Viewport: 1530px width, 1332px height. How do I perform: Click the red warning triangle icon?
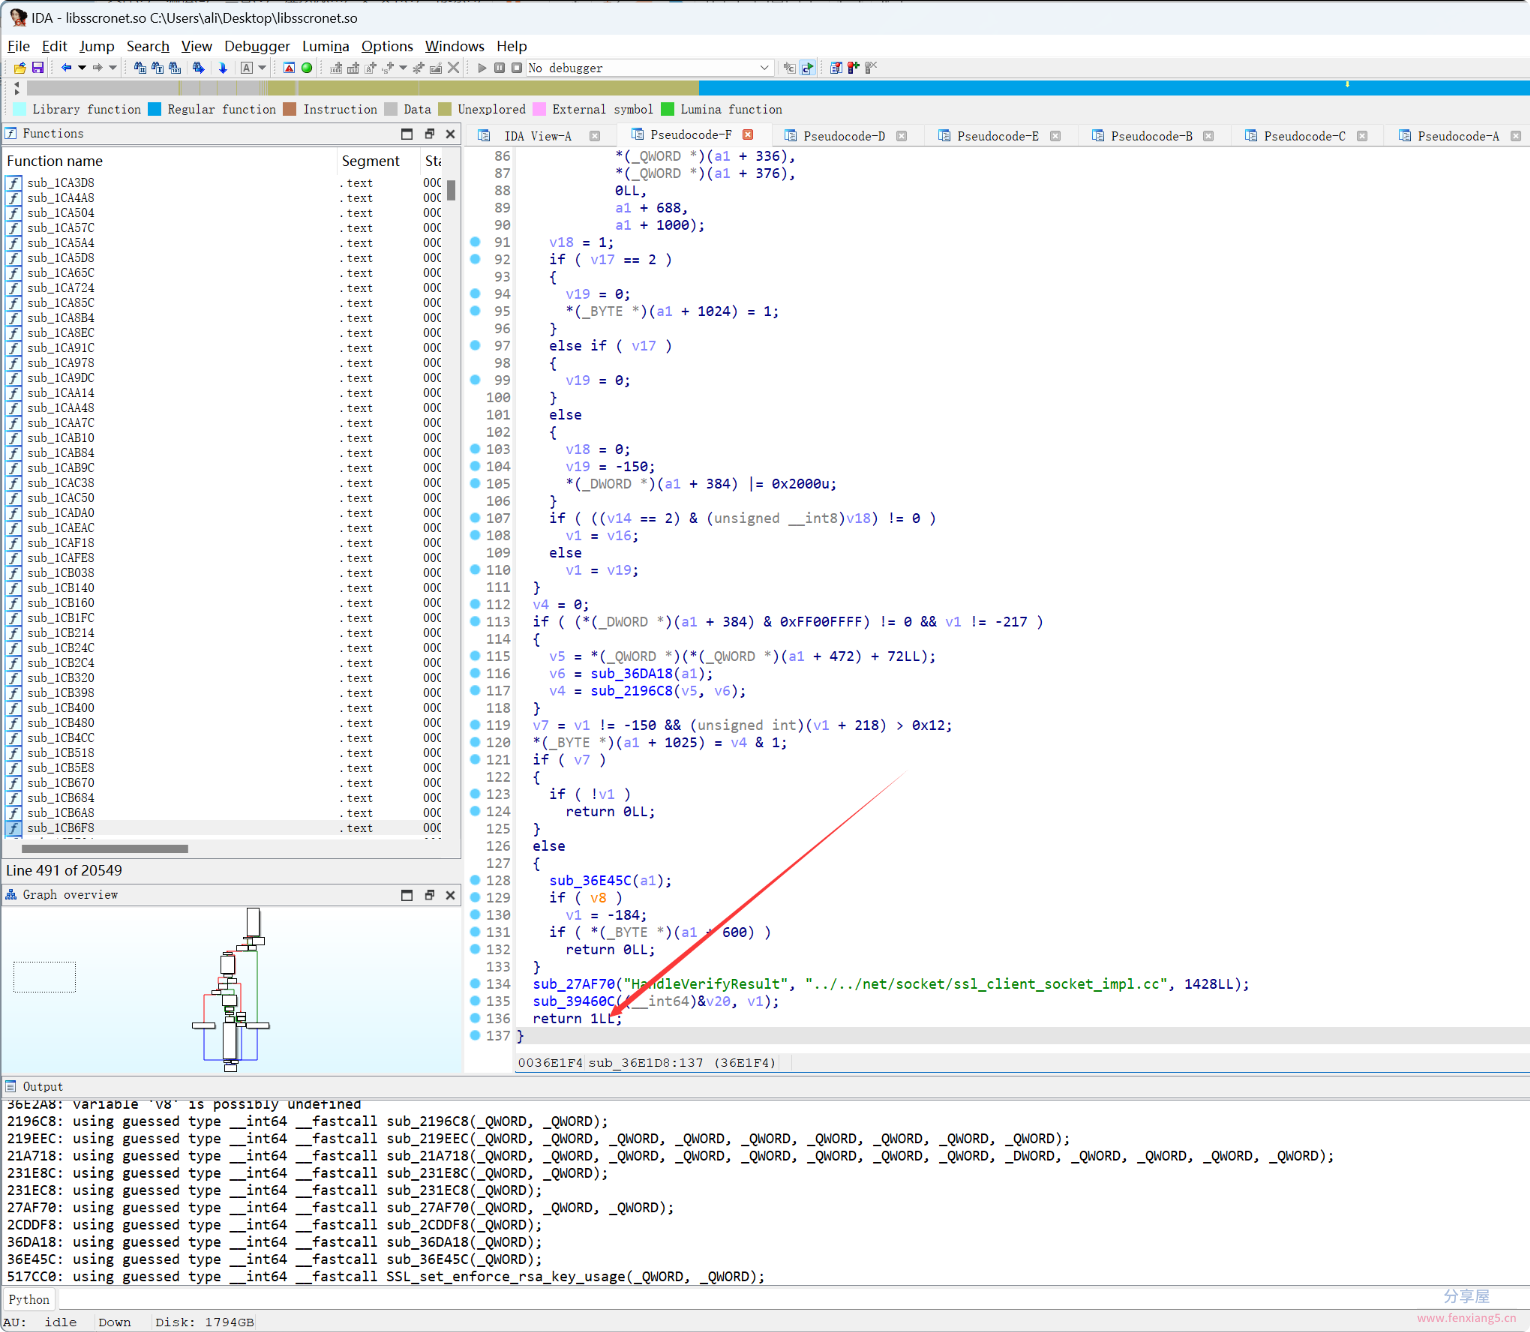point(289,68)
